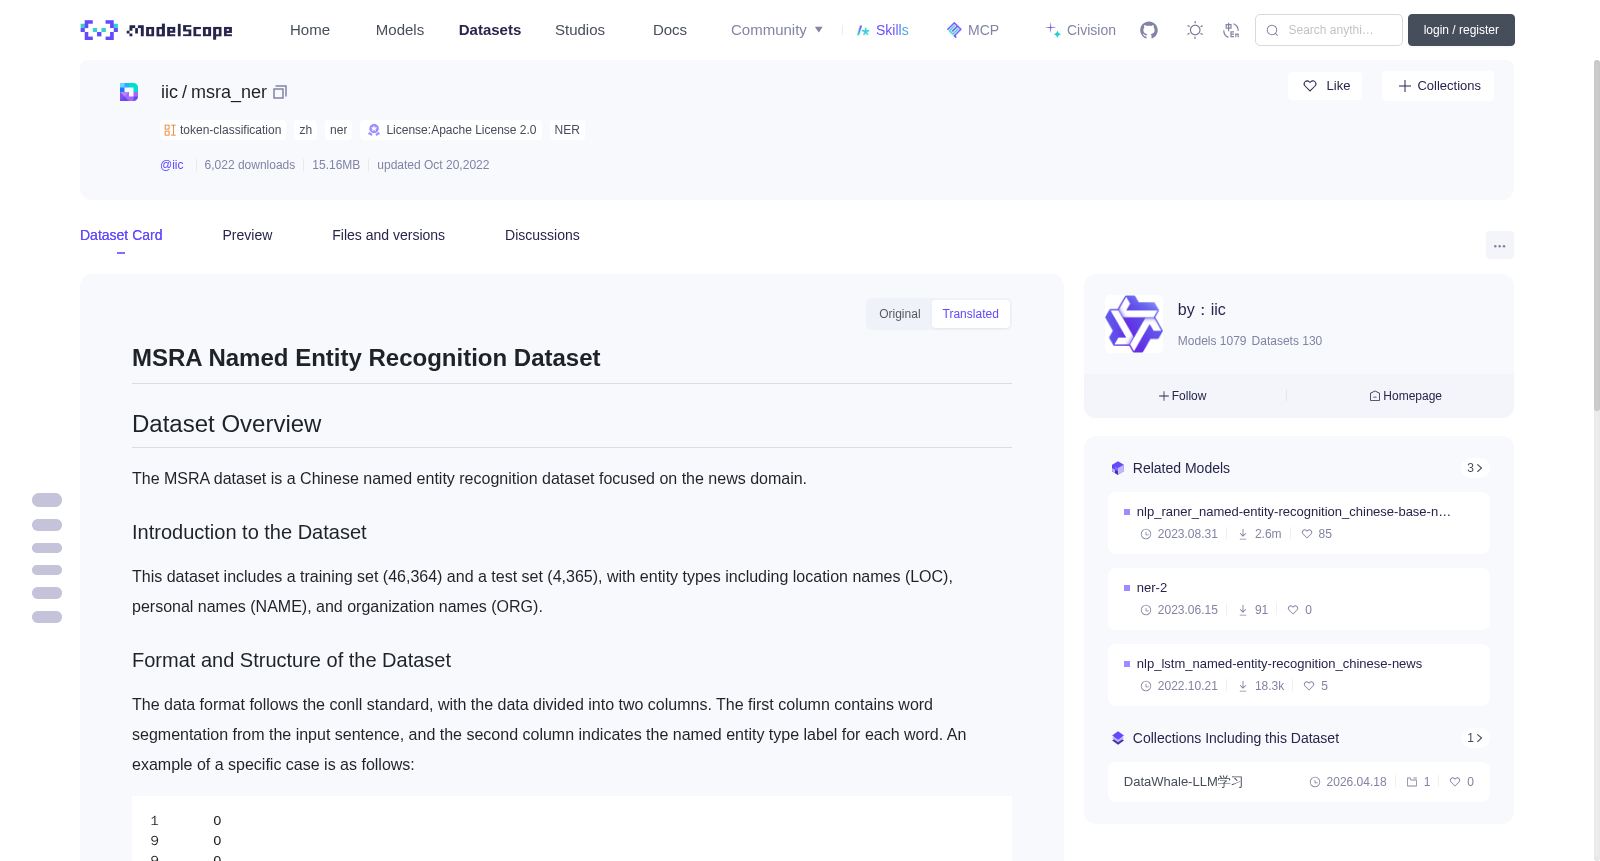Click the uppercase NER tag

(x=567, y=130)
